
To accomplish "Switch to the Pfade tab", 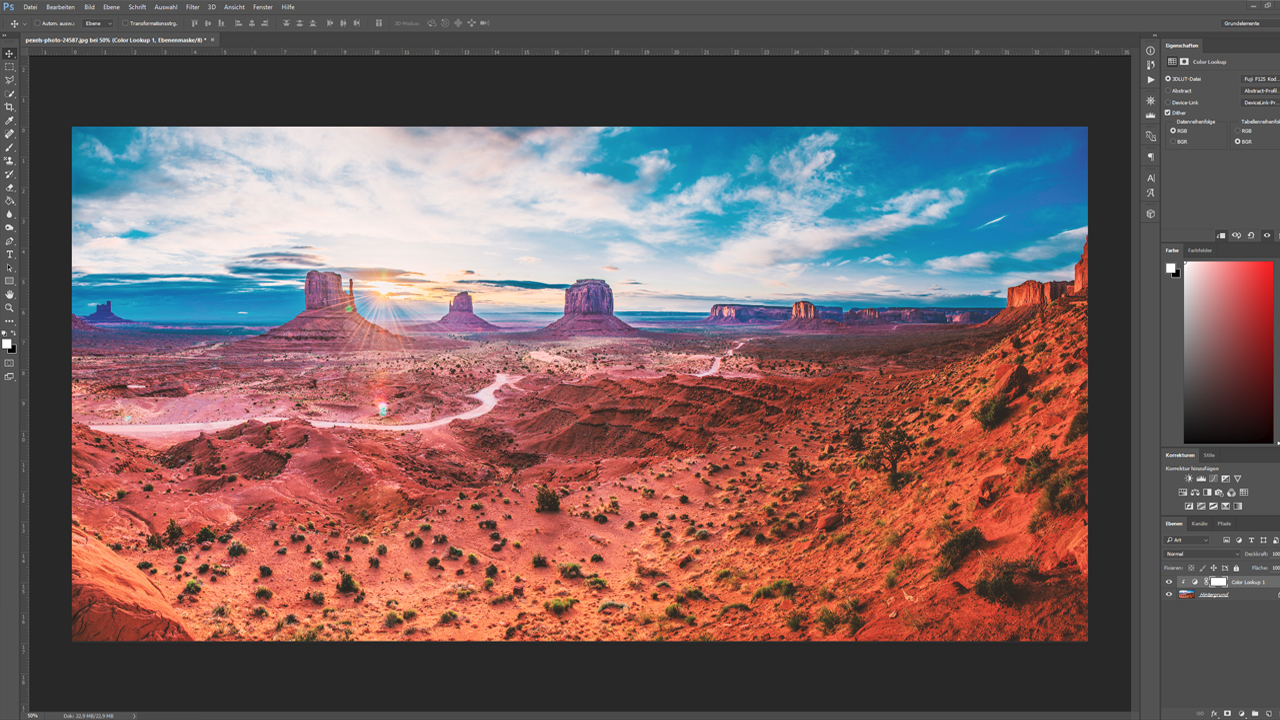I will point(1224,523).
